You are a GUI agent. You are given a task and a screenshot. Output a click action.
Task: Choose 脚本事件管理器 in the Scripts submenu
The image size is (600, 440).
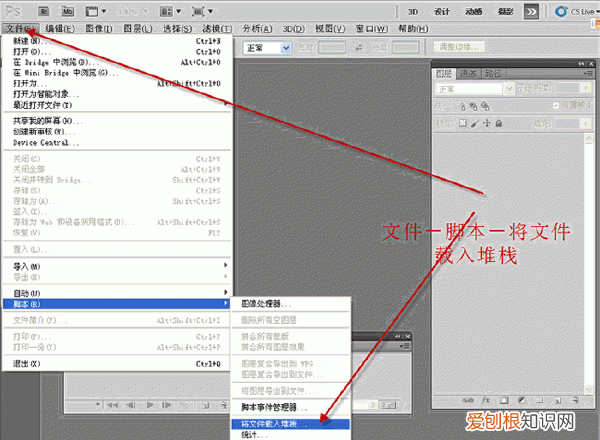tap(291, 407)
